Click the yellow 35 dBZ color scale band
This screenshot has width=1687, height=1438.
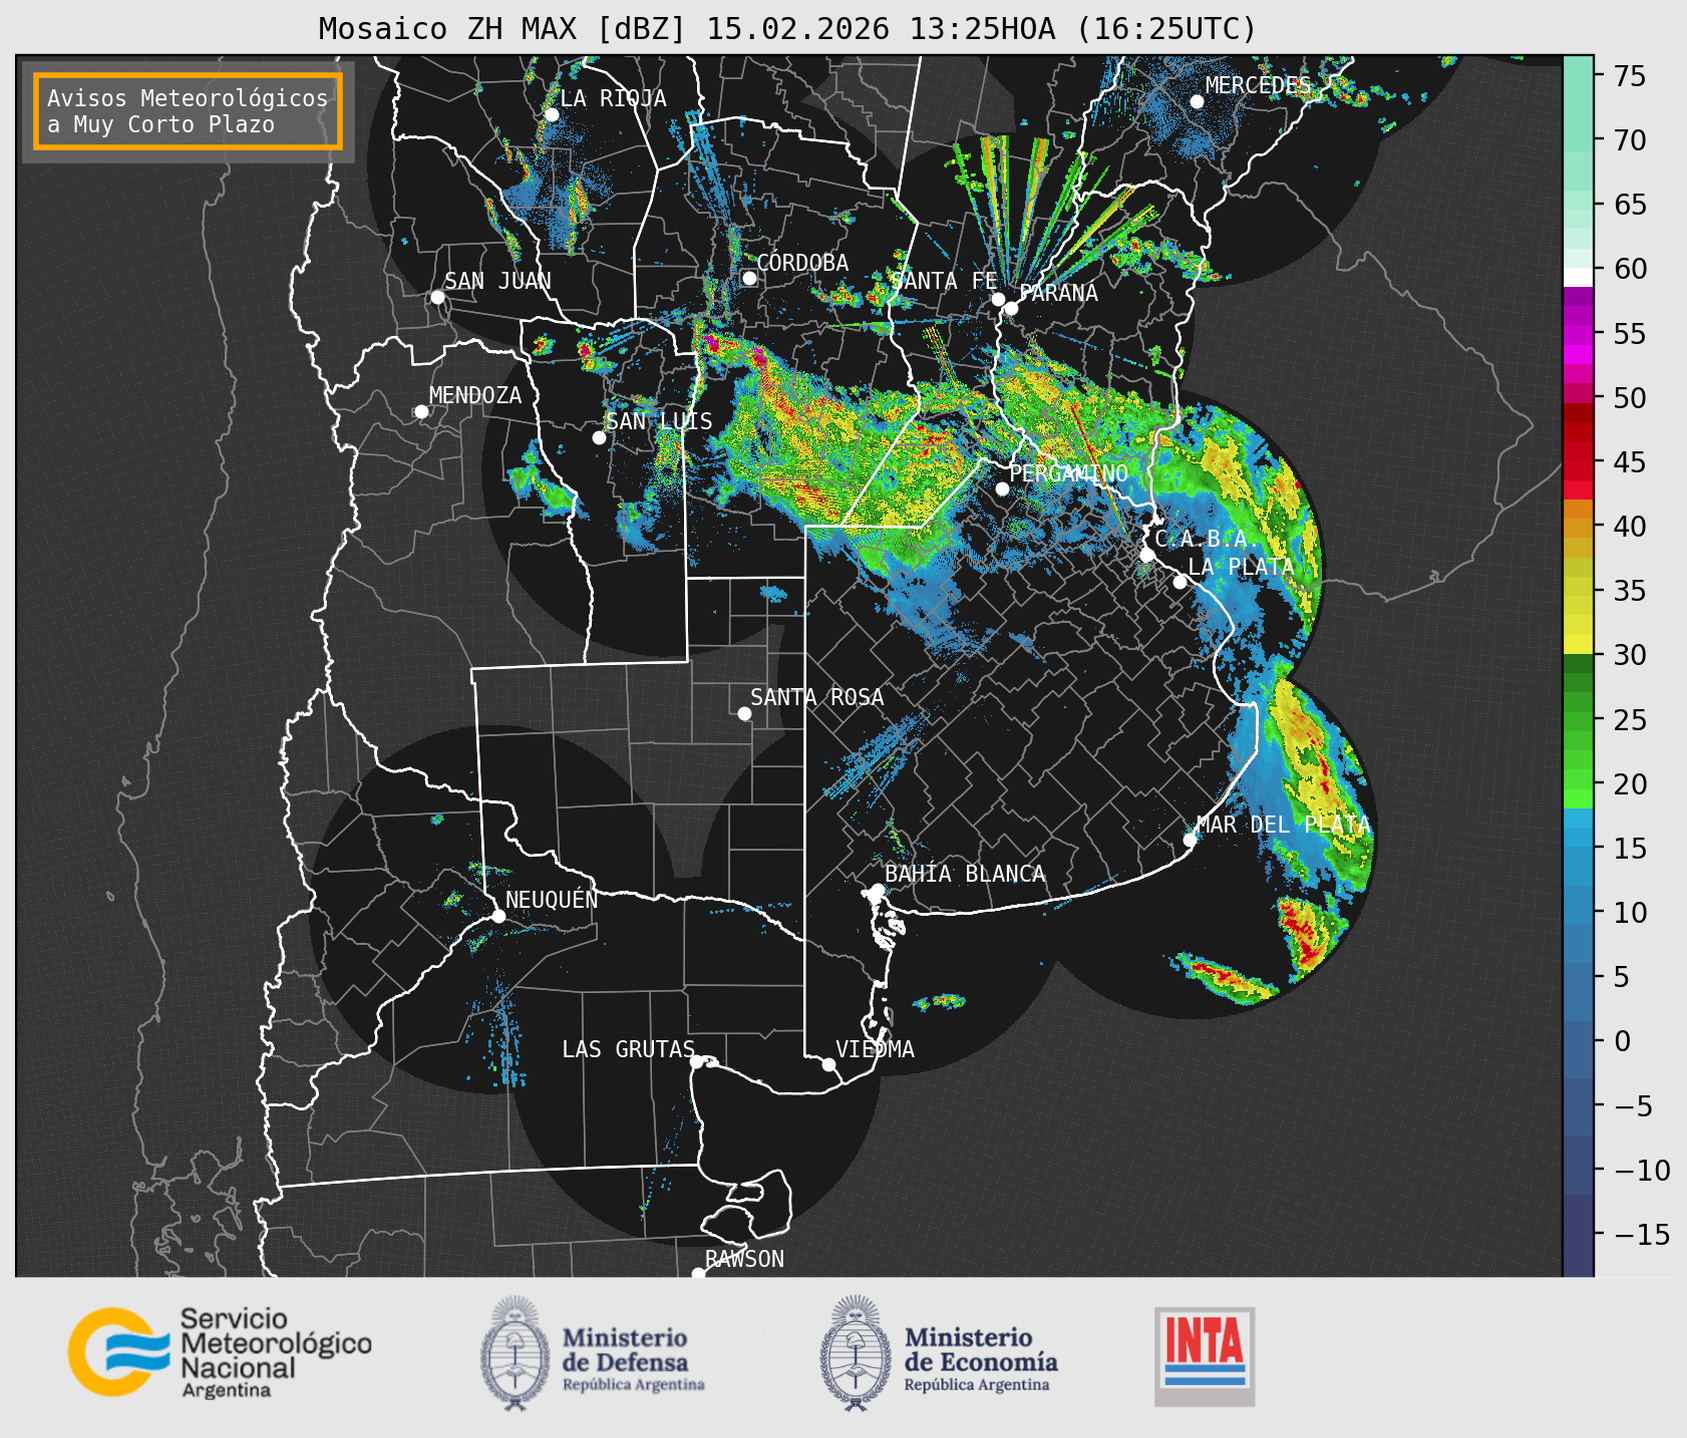coord(1578,591)
